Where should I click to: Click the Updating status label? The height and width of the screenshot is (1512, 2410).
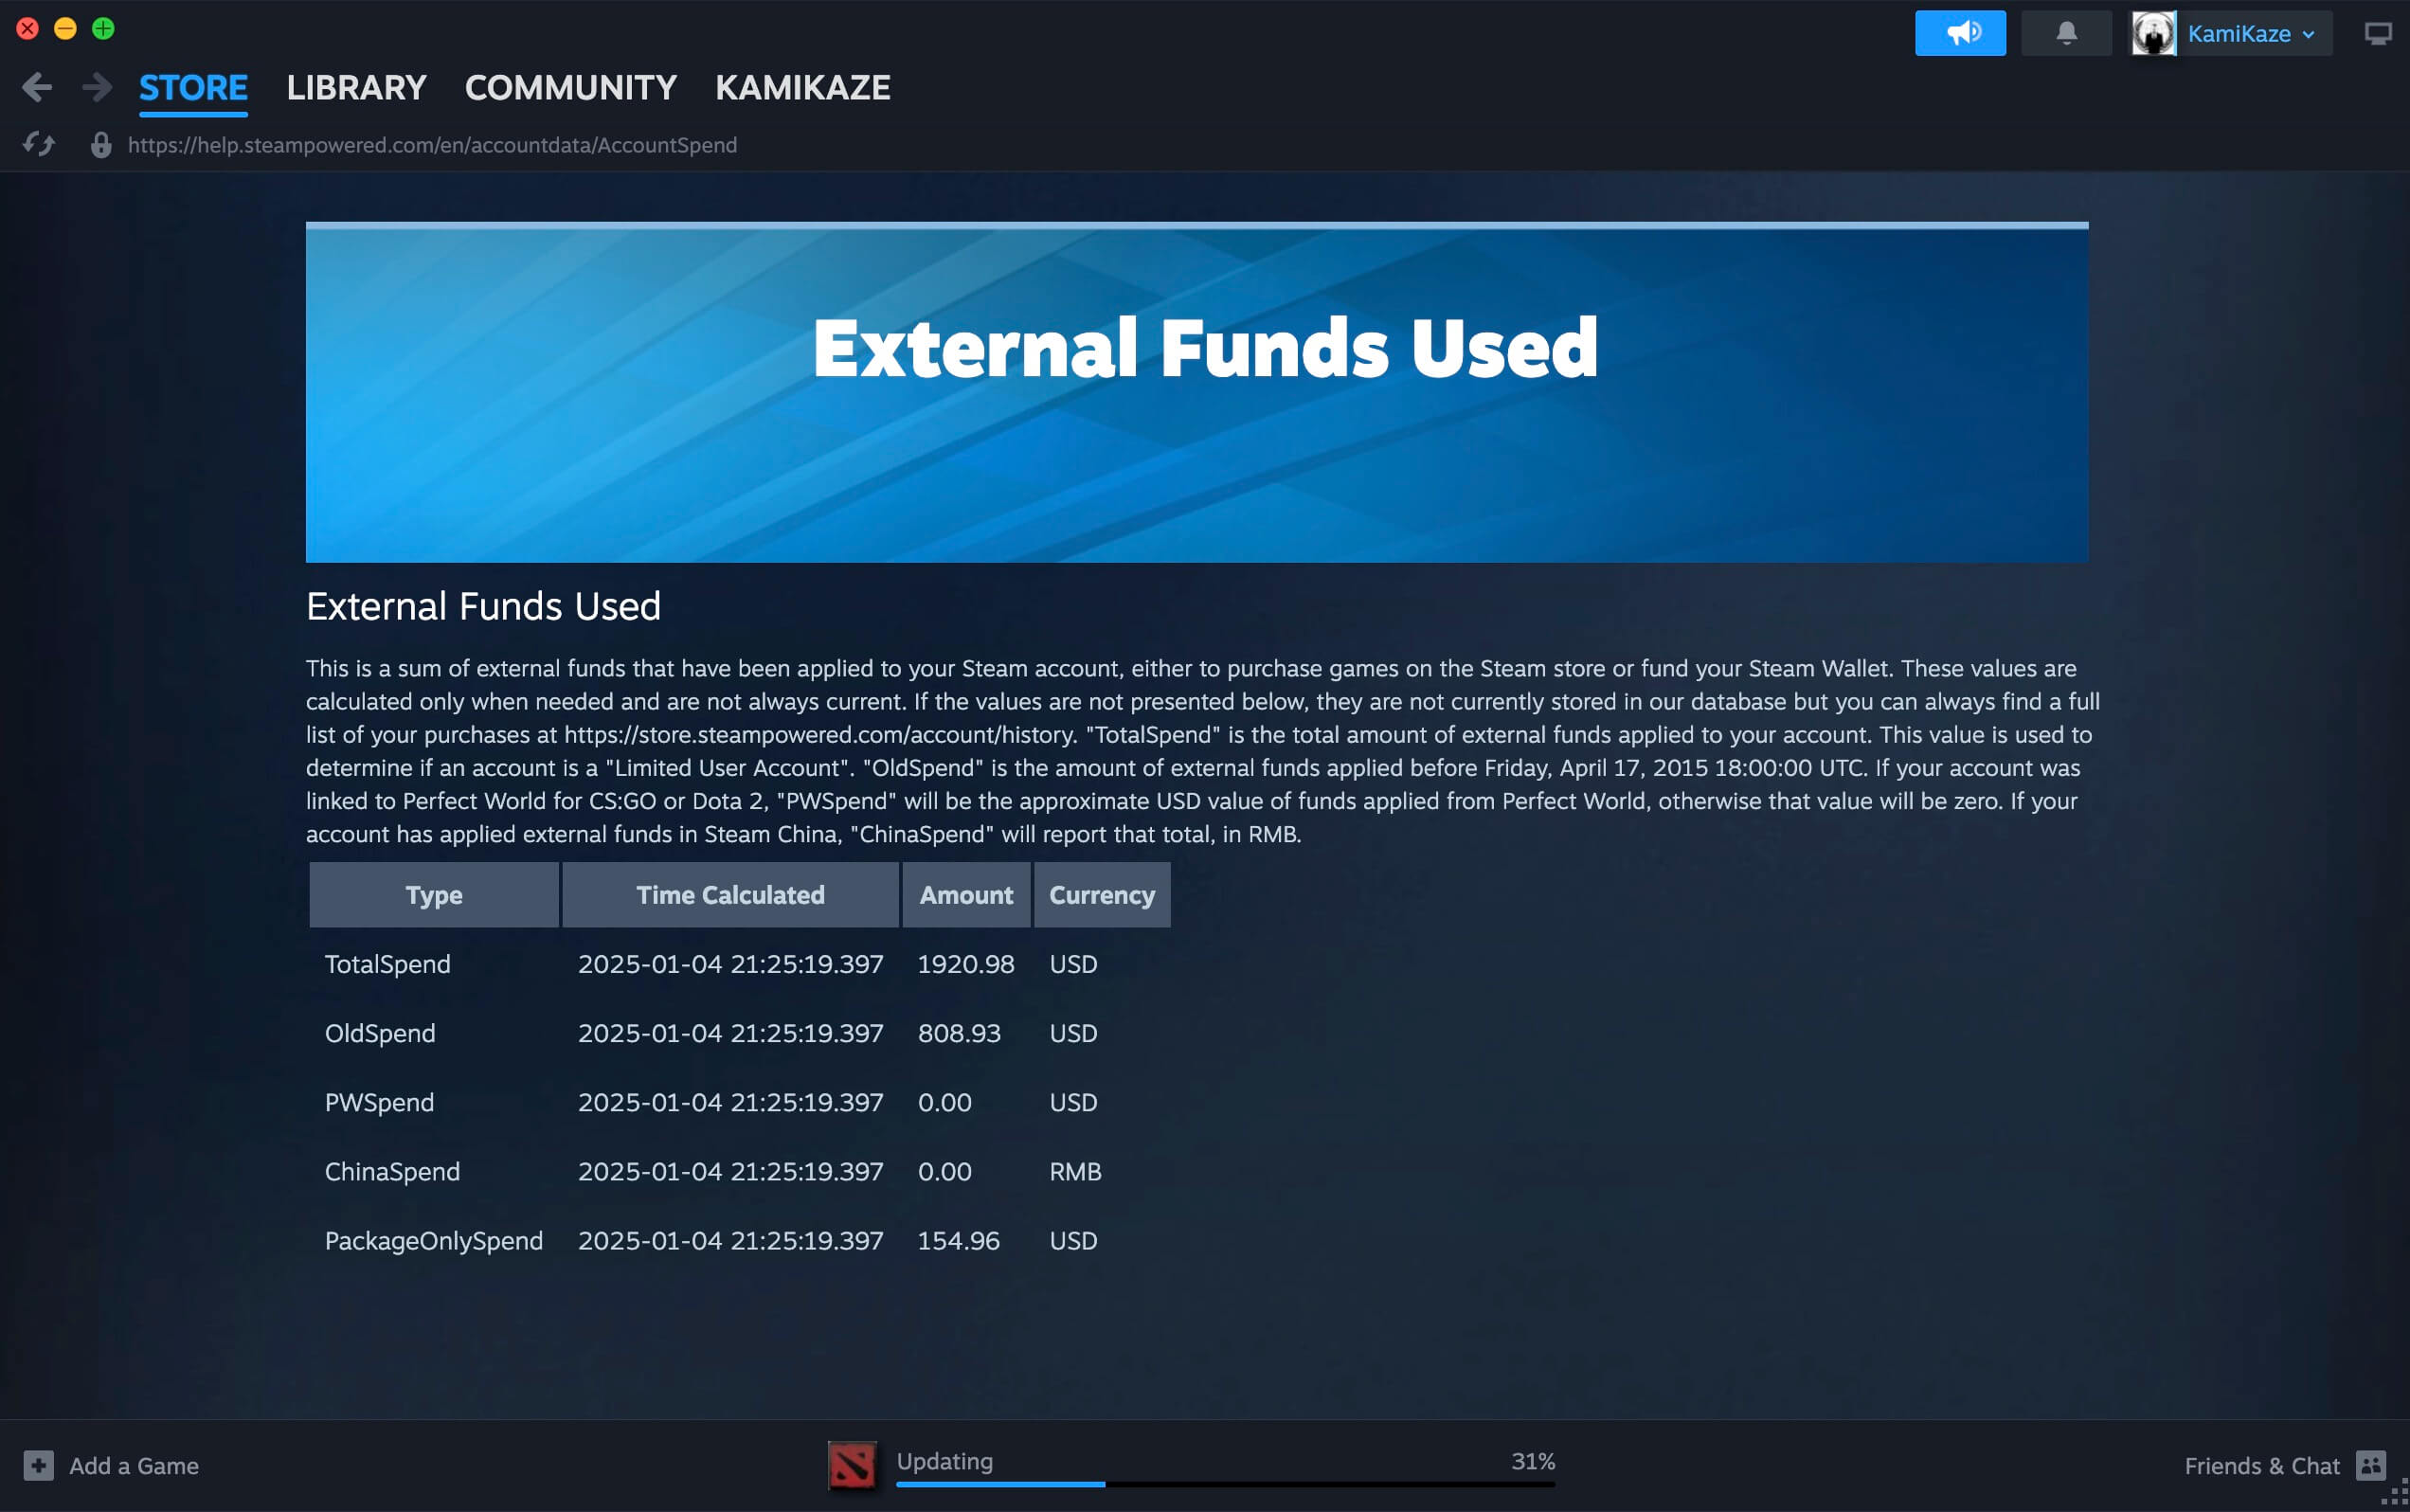point(944,1461)
